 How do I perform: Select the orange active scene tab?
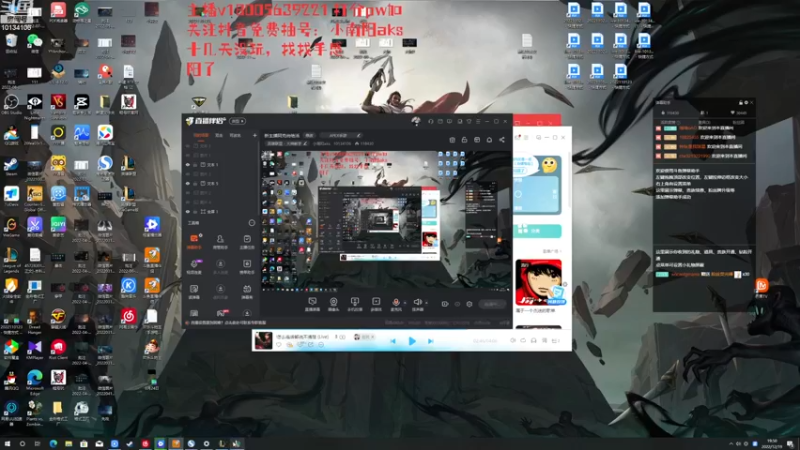[201, 135]
